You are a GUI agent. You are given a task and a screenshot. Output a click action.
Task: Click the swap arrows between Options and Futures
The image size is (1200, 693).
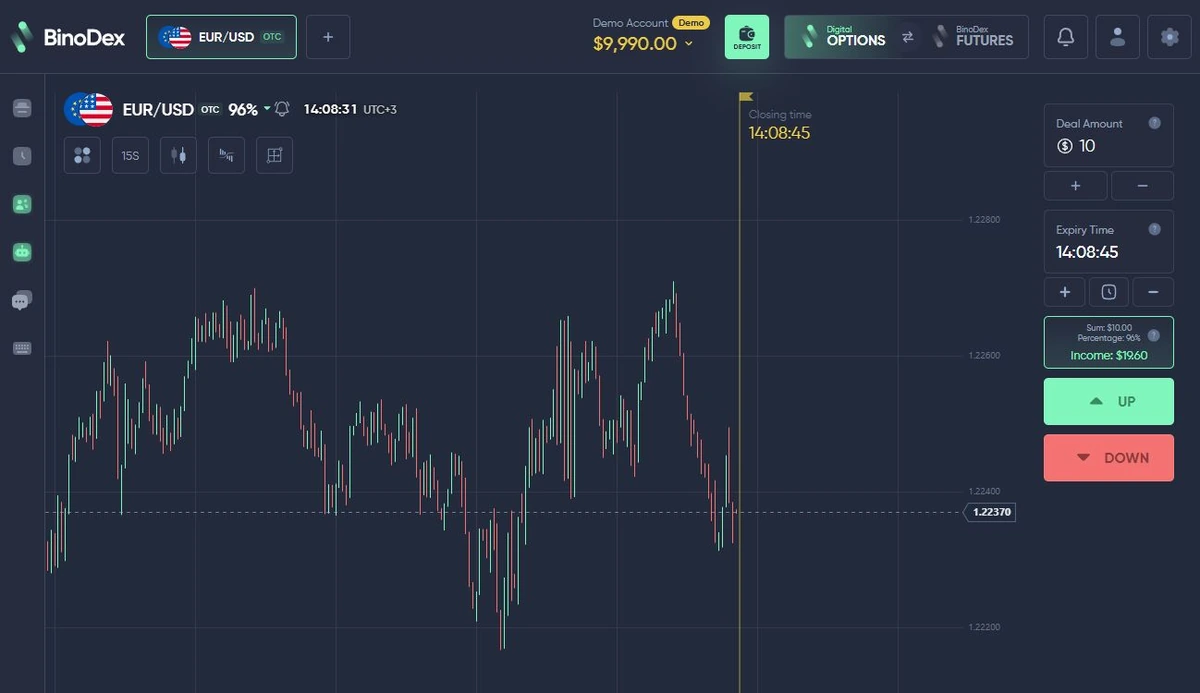908,37
